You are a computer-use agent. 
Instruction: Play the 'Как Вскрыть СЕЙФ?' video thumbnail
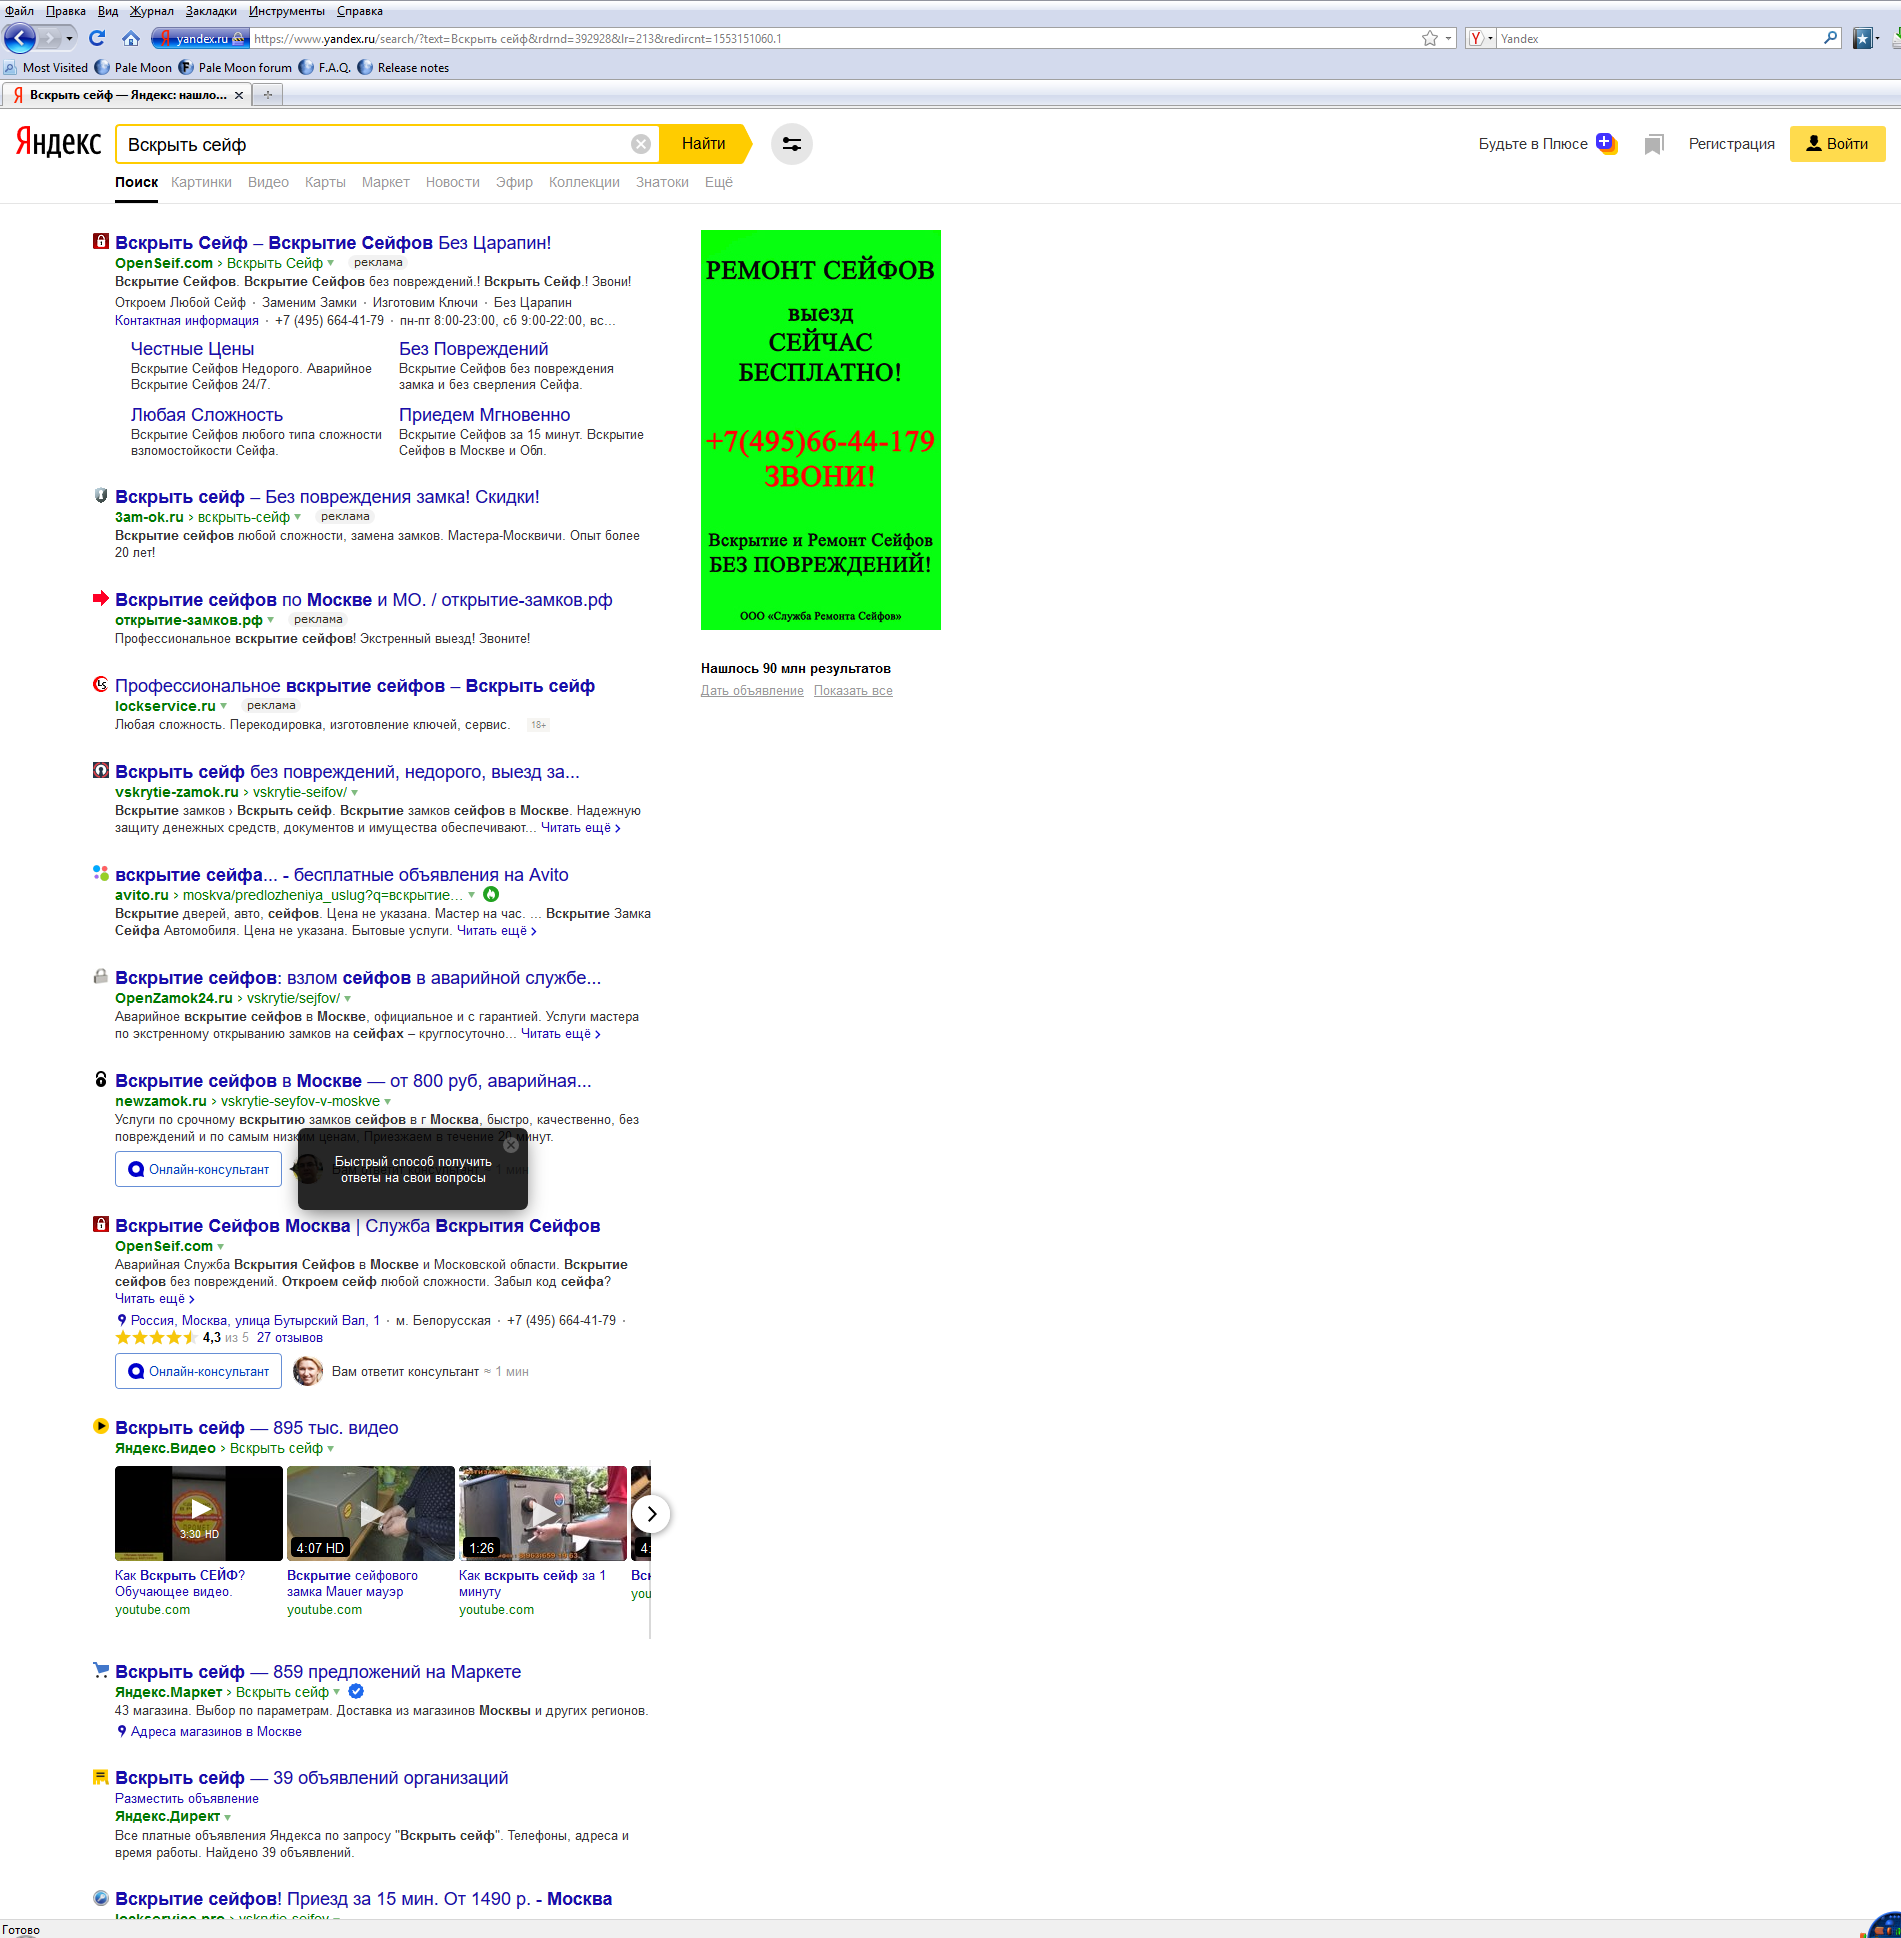199,1514
